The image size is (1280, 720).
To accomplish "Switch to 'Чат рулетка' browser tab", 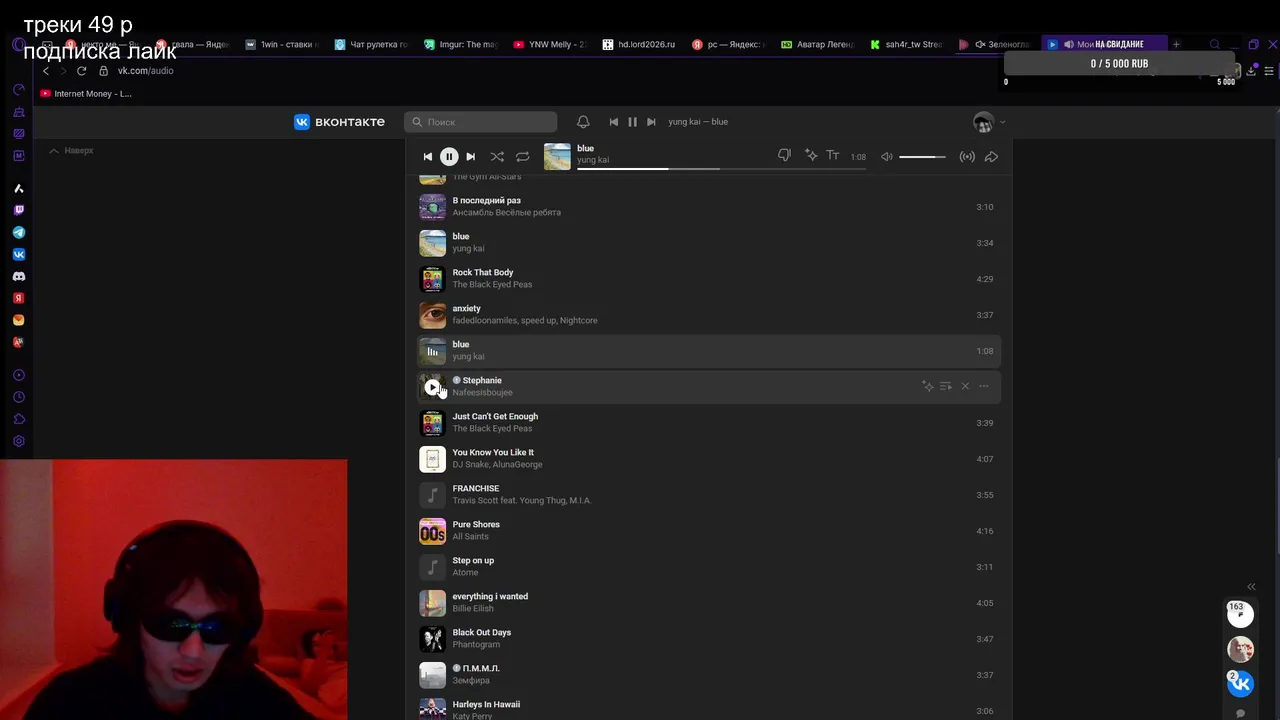I will (371, 44).
